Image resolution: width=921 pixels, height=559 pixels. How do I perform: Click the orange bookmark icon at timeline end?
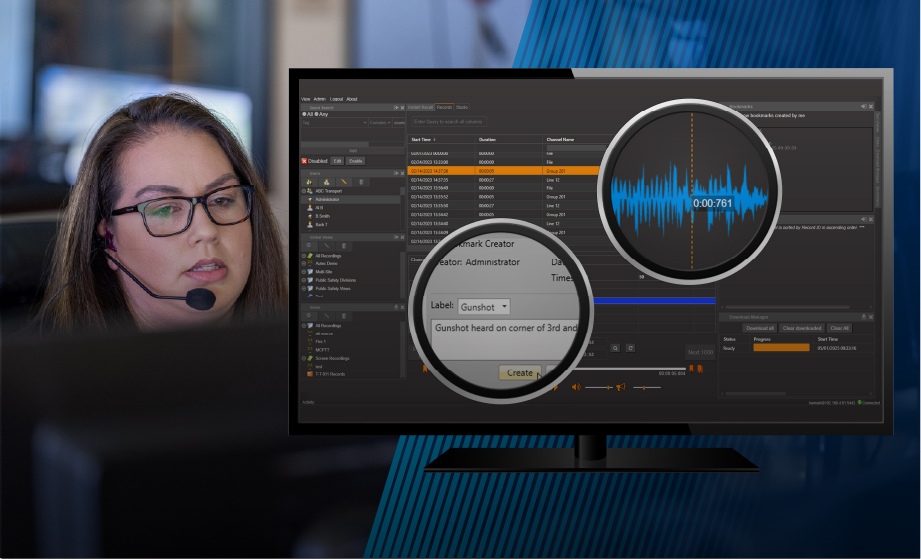(x=699, y=368)
